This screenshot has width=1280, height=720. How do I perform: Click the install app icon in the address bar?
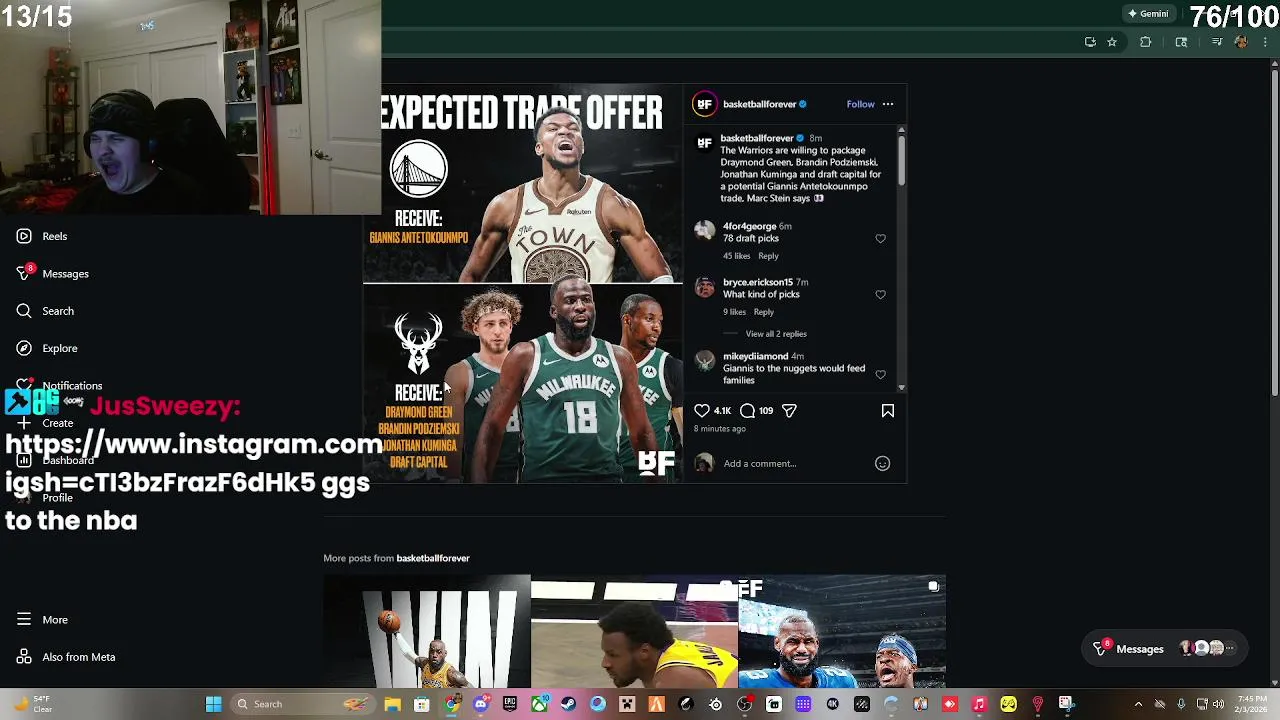point(1090,42)
